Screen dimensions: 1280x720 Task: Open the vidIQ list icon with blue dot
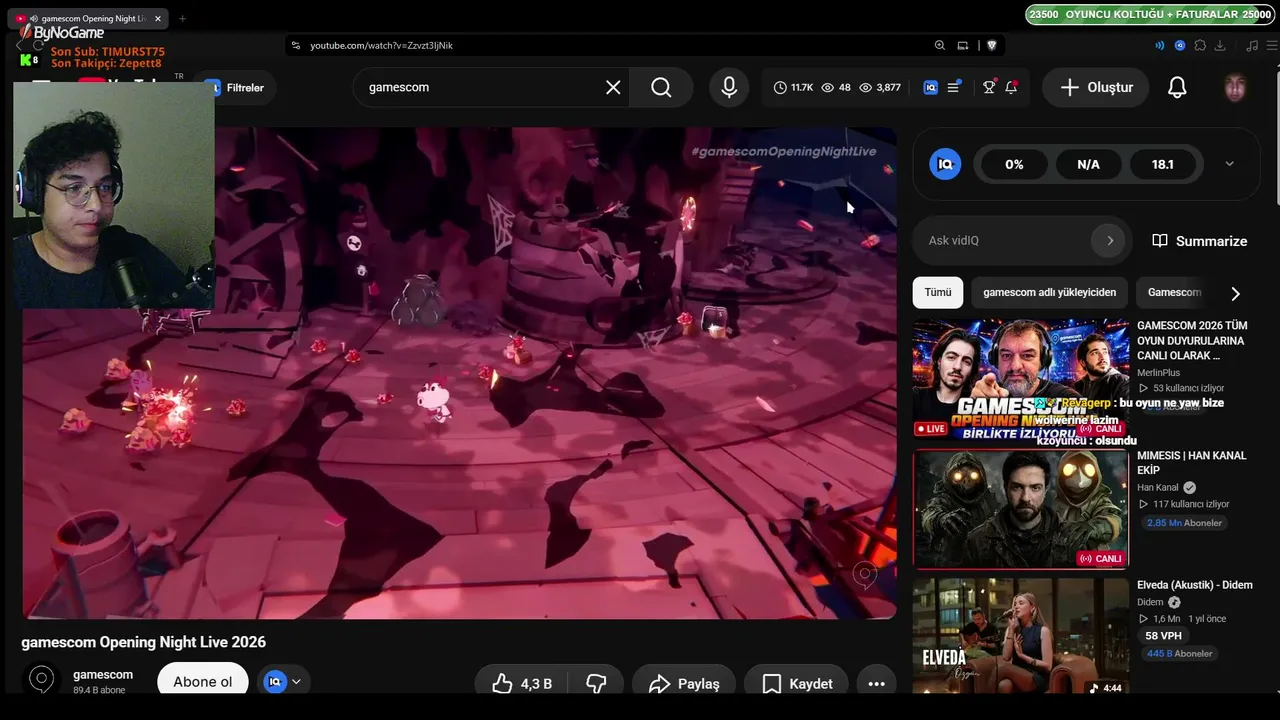tap(954, 88)
